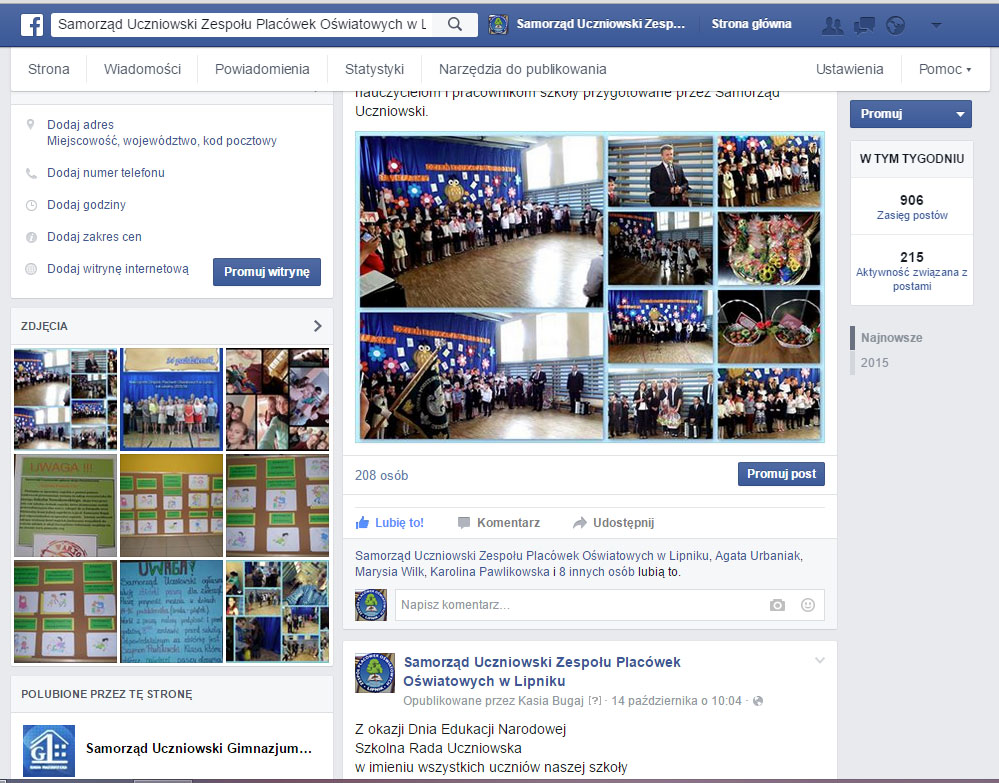Open emoji picker in comment box
Screen dimensions: 999x783
[x=808, y=605]
